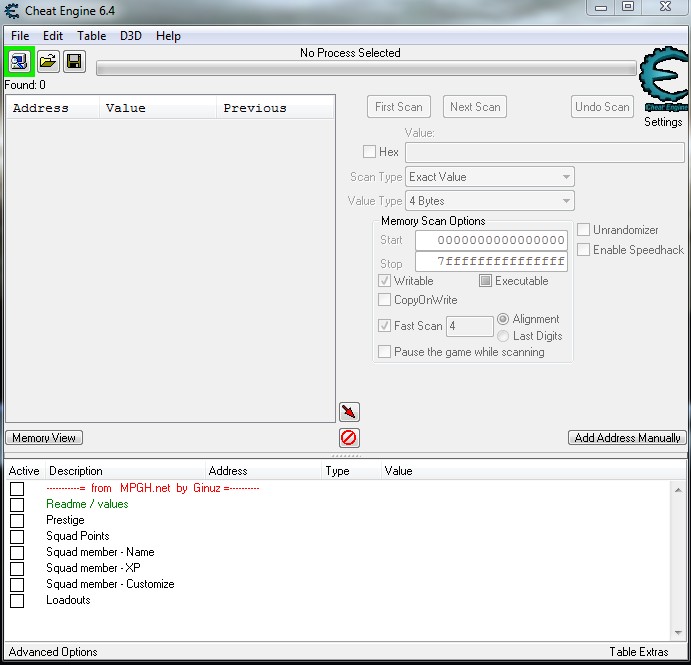691x665 pixels.
Task: Activate the Squad member - Customize checkbox
Action: pyautogui.click(x=17, y=585)
